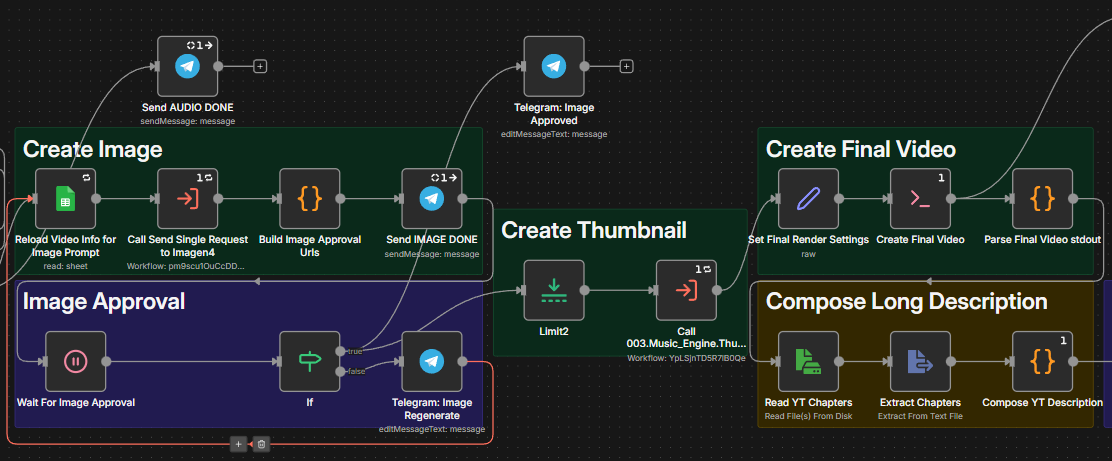Viewport: 1112px width, 461px height.
Task: Select the Telegram: Image Approved node
Action: tap(553, 66)
